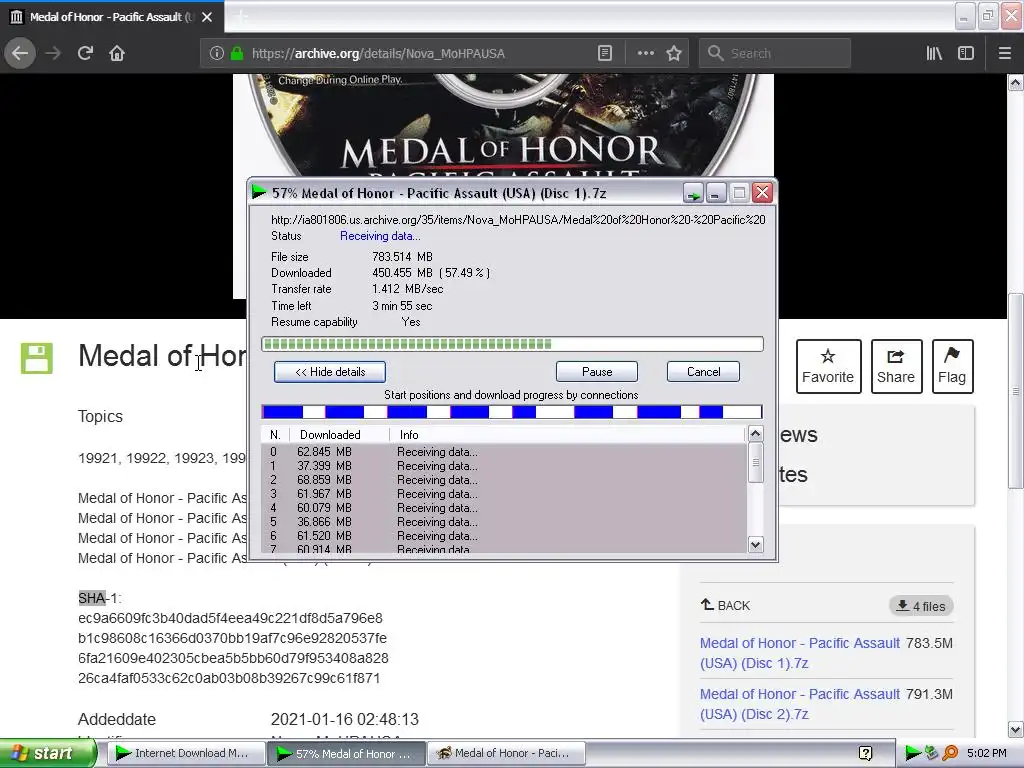Switch to Medal of Honor Firefox taskbar item

pos(506,754)
